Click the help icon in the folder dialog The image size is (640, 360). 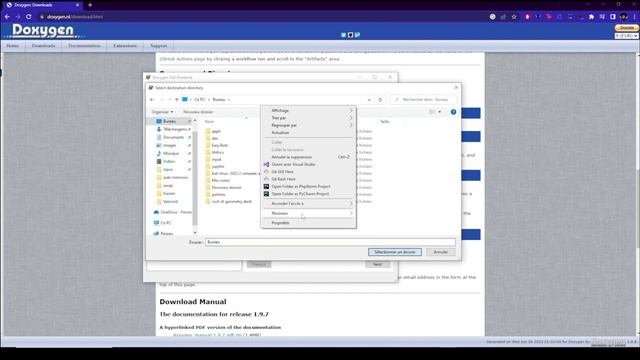(453, 112)
